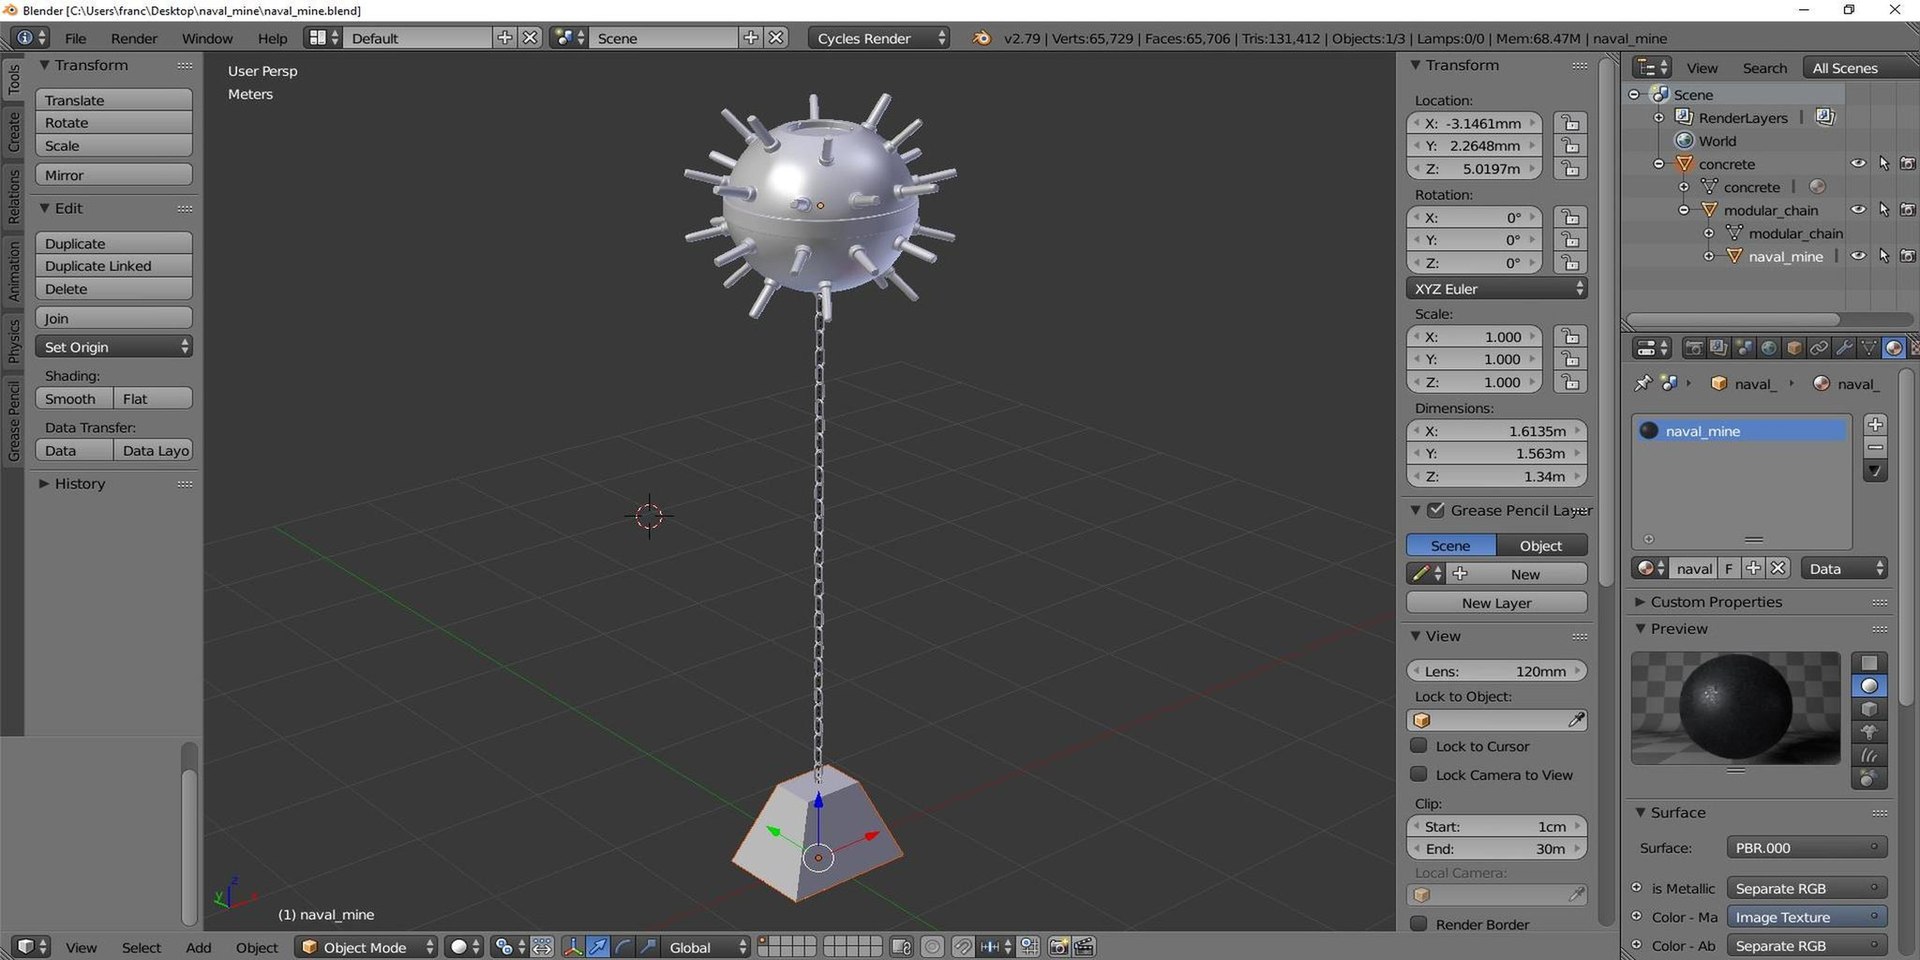Delete the current Scene with X
This screenshot has height=960, width=1920.
[x=776, y=38]
